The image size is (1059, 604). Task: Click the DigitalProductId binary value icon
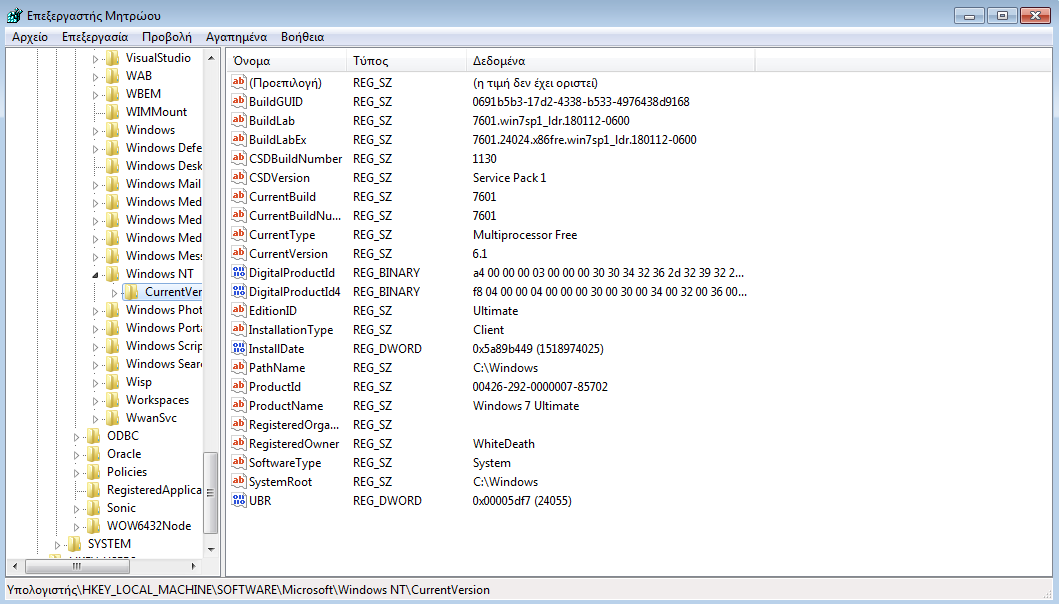pyautogui.click(x=238, y=272)
